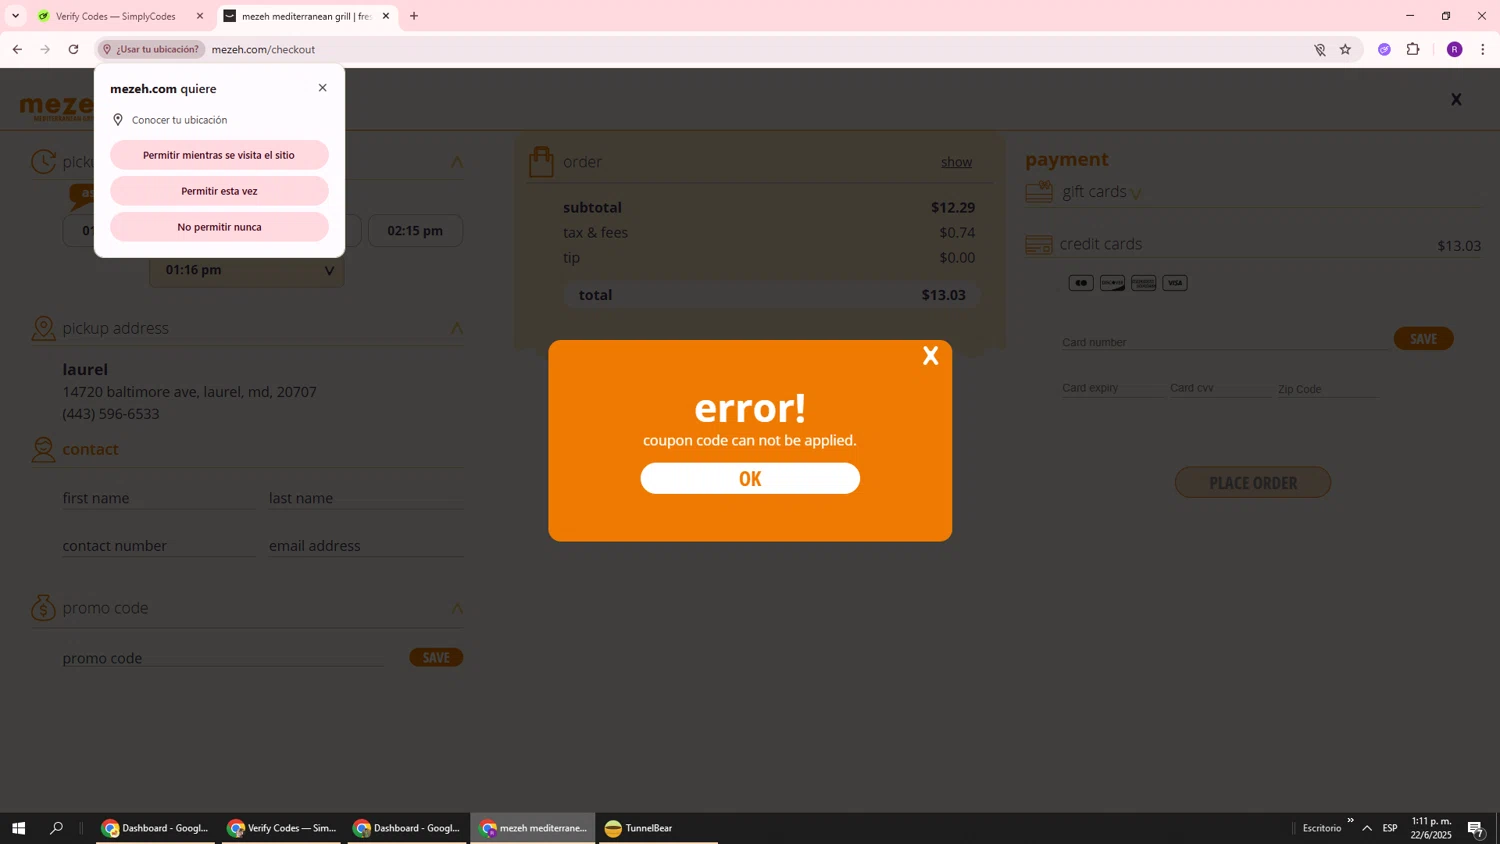Collapse the promo code section
The height and width of the screenshot is (844, 1500).
pyautogui.click(x=457, y=608)
